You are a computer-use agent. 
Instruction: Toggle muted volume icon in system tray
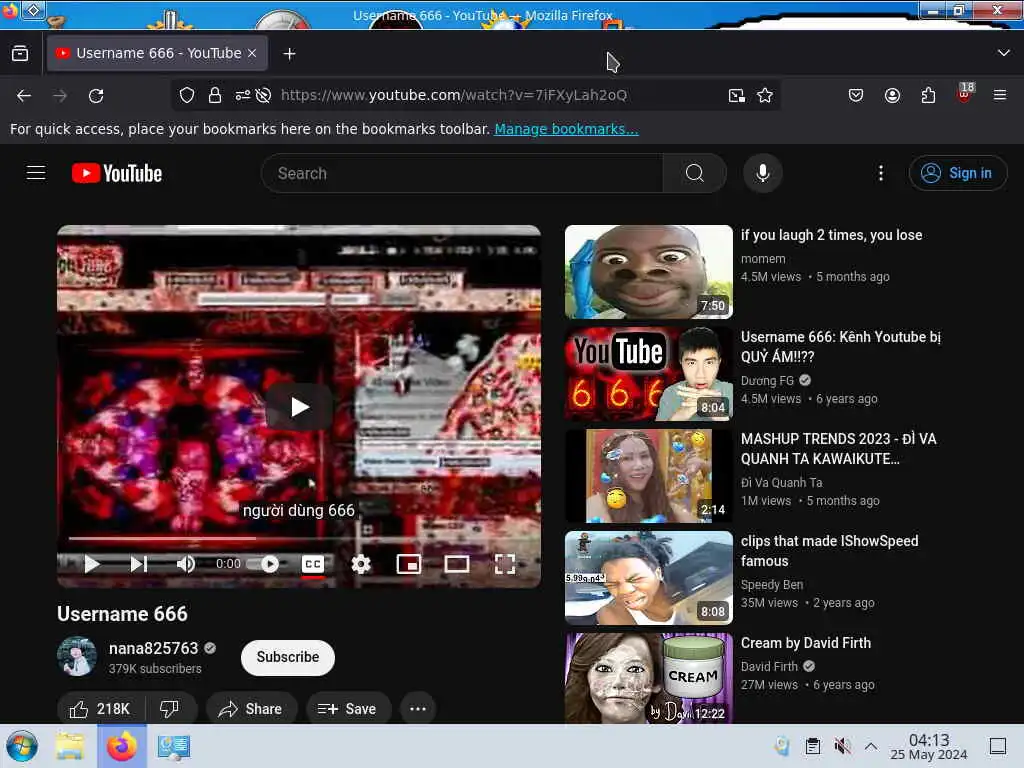pyautogui.click(x=842, y=746)
